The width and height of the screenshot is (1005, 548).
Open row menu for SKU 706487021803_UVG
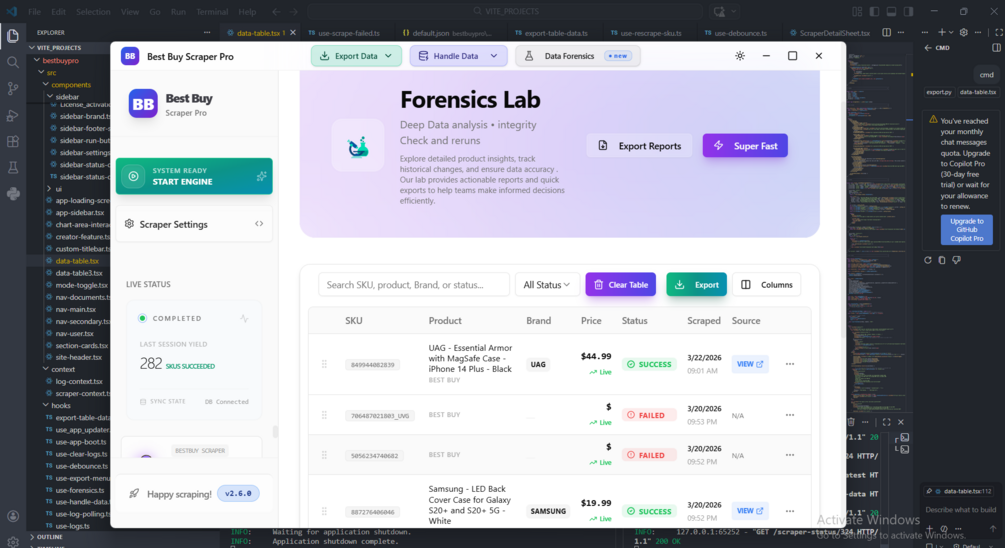pyautogui.click(x=790, y=415)
